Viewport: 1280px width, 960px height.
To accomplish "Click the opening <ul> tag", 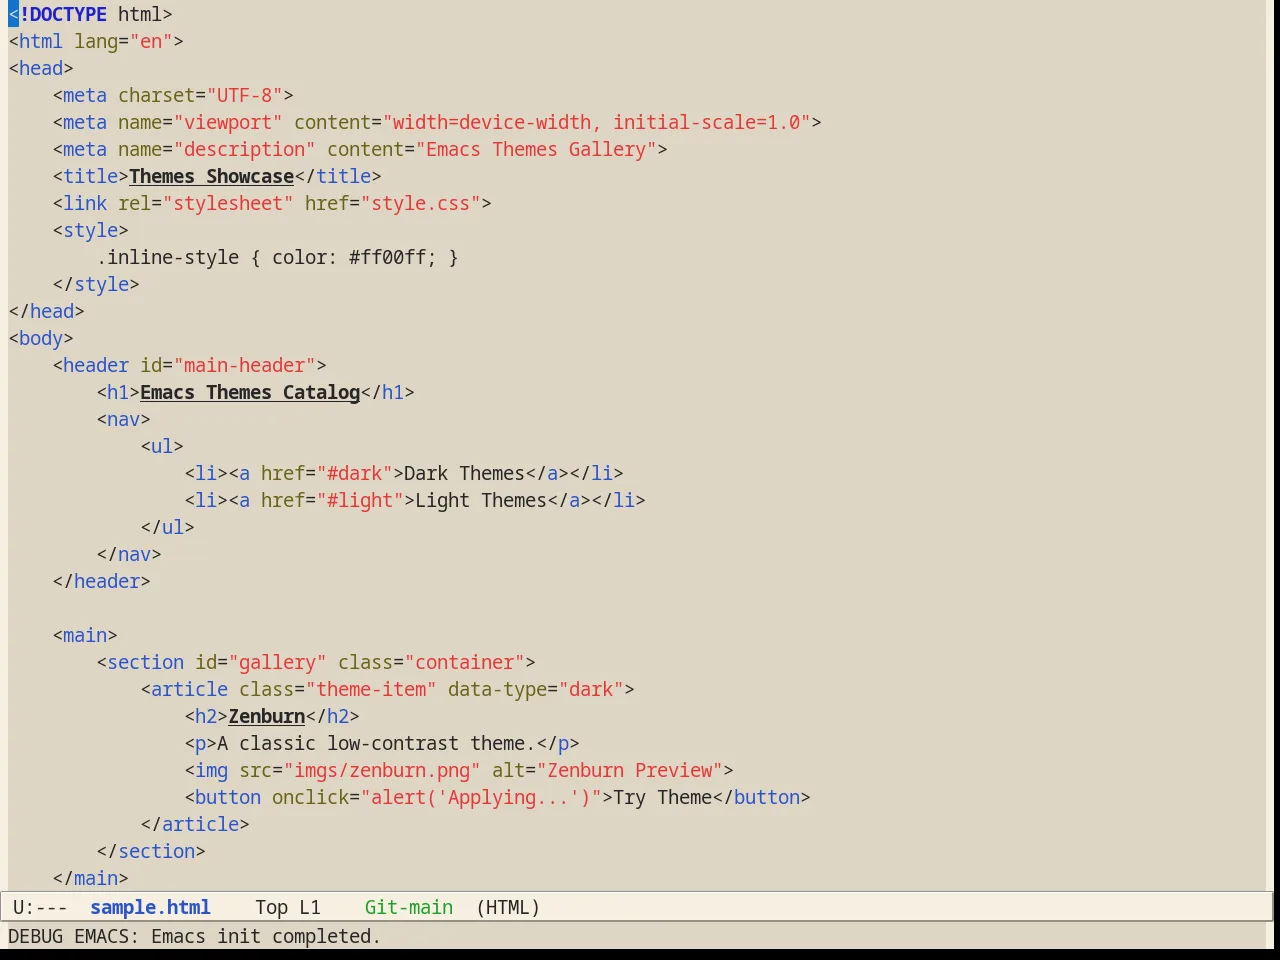I will tap(162, 446).
